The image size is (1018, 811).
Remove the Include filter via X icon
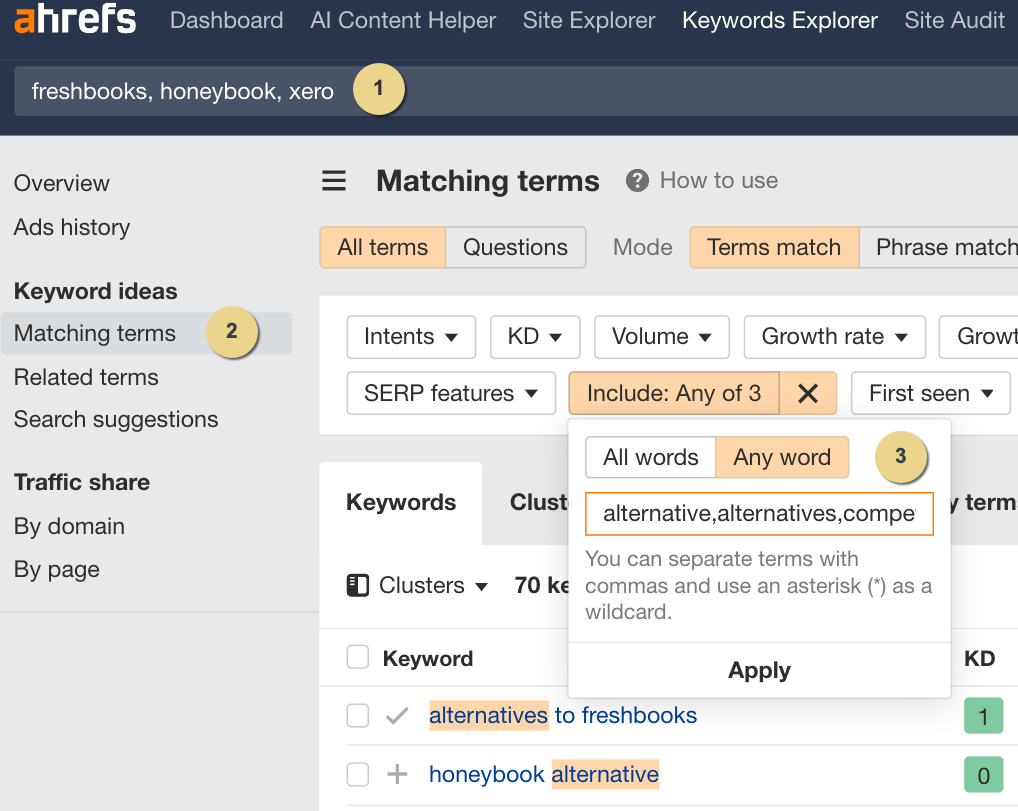click(808, 393)
